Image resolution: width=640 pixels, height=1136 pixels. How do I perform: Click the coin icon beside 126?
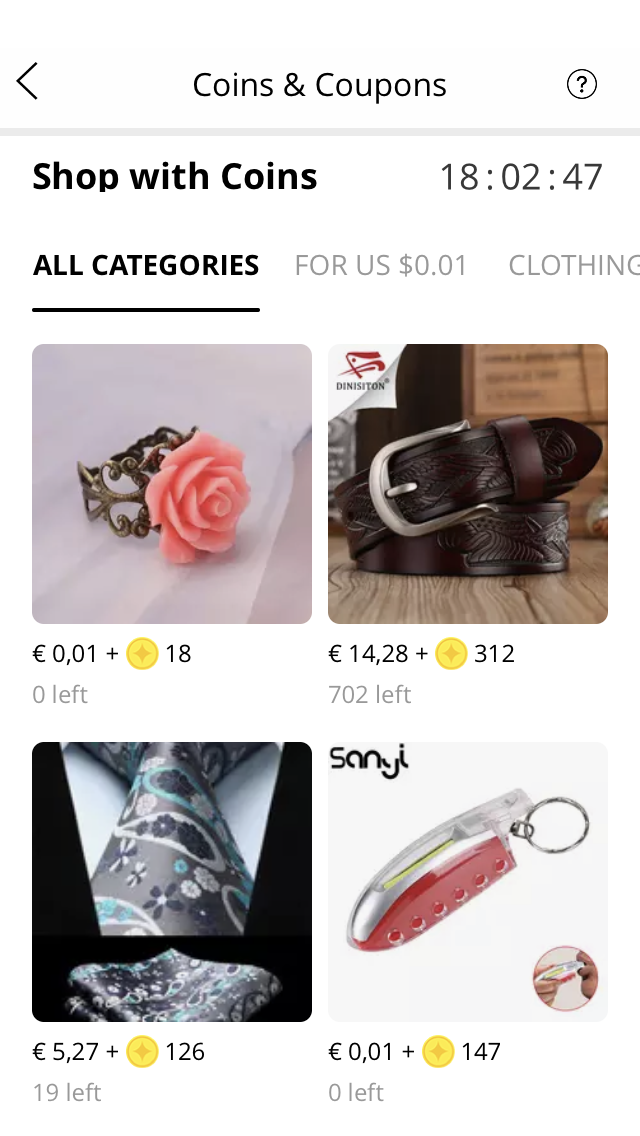142,1051
